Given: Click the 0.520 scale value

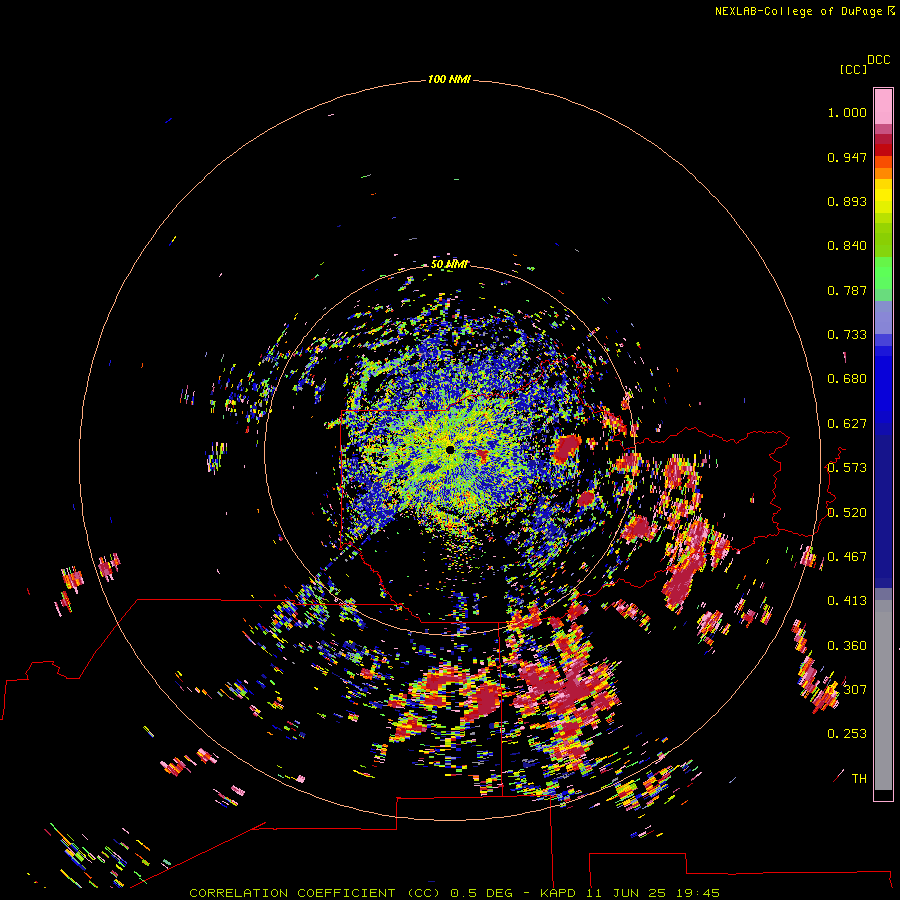Looking at the screenshot, I should pos(847,513).
